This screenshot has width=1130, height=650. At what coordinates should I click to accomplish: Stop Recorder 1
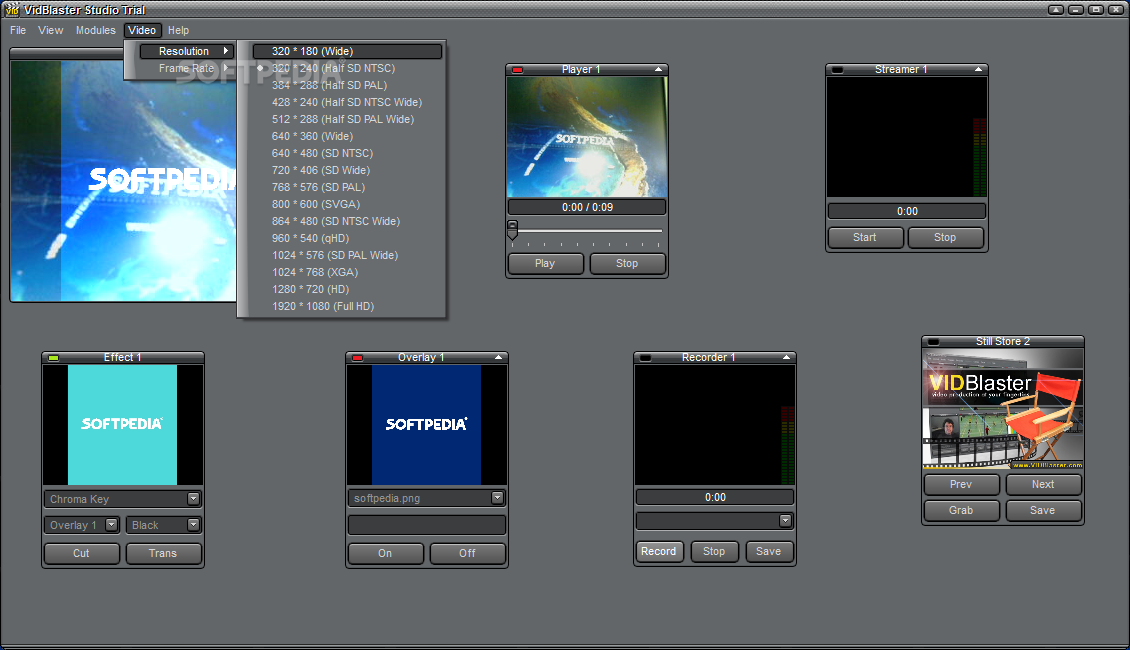coord(714,551)
